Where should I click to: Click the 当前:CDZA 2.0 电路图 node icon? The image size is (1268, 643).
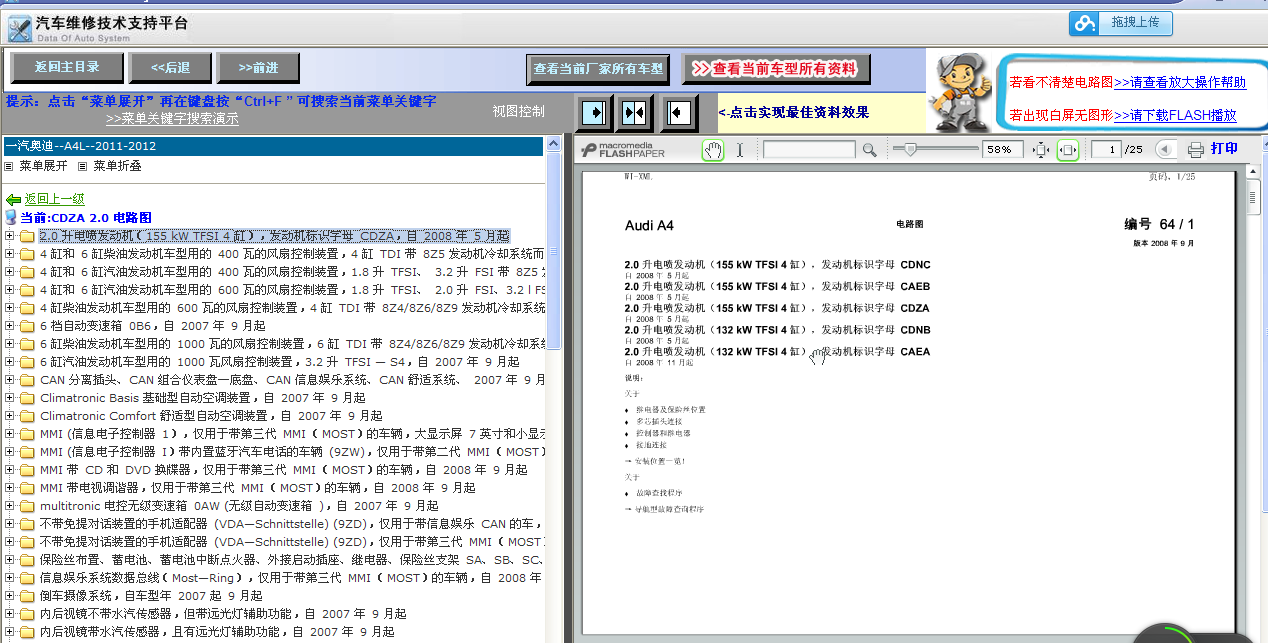click(11, 217)
